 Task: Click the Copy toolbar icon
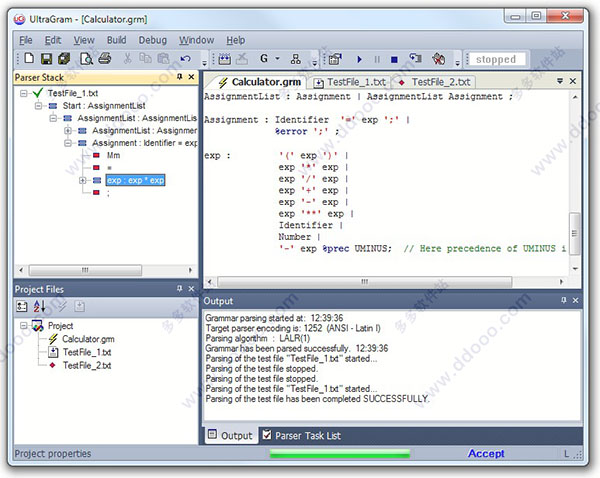pyautogui.click(x=145, y=58)
